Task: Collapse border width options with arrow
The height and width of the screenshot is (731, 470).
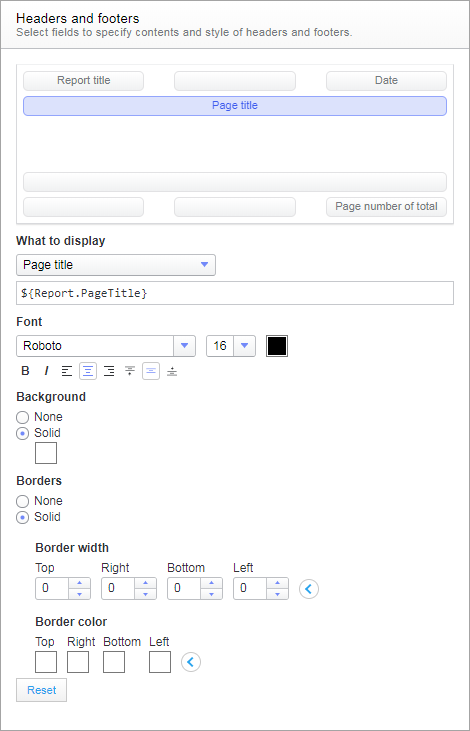Action: point(309,589)
